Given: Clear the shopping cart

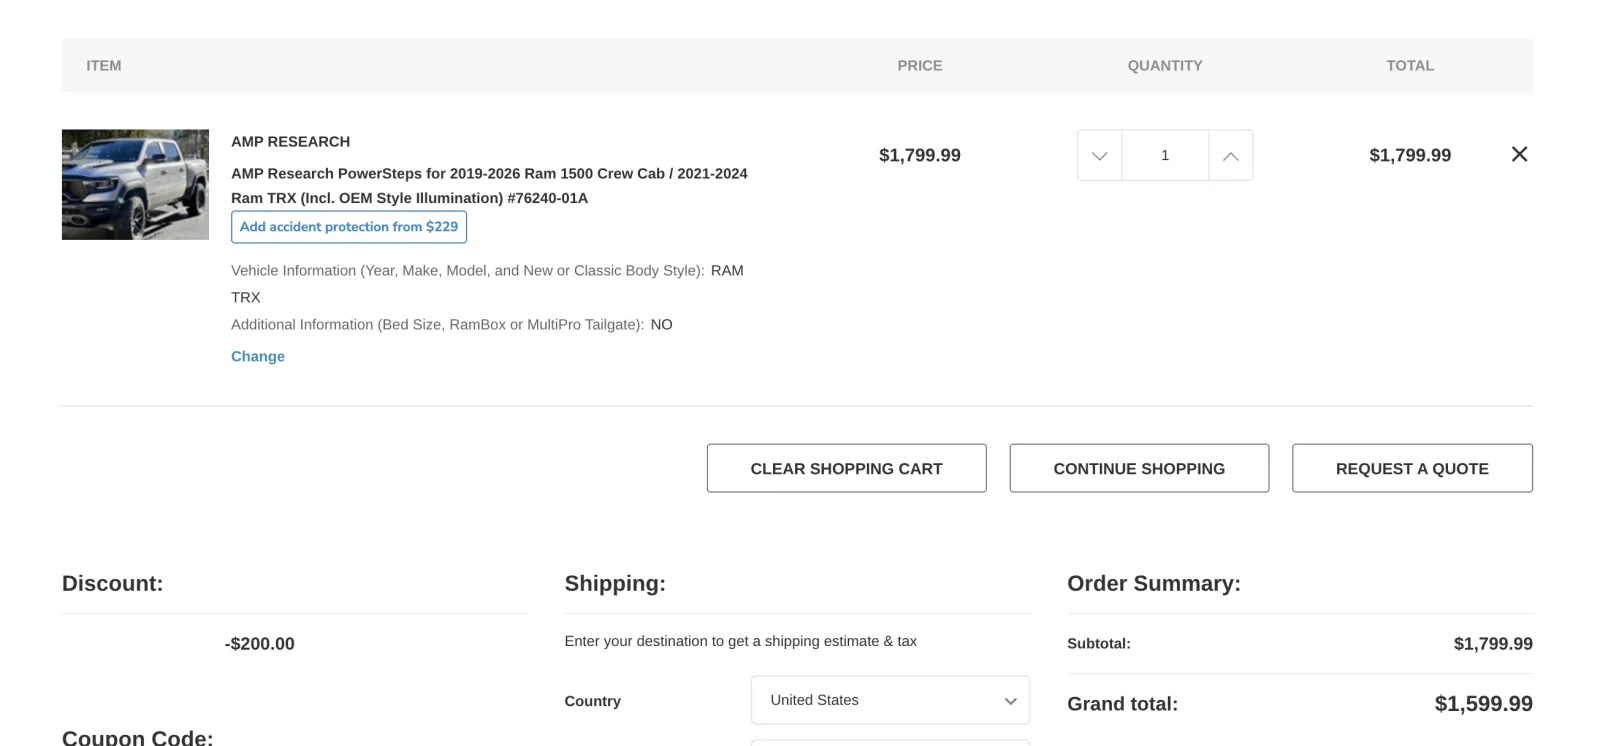Looking at the screenshot, I should pyautogui.click(x=846, y=468).
